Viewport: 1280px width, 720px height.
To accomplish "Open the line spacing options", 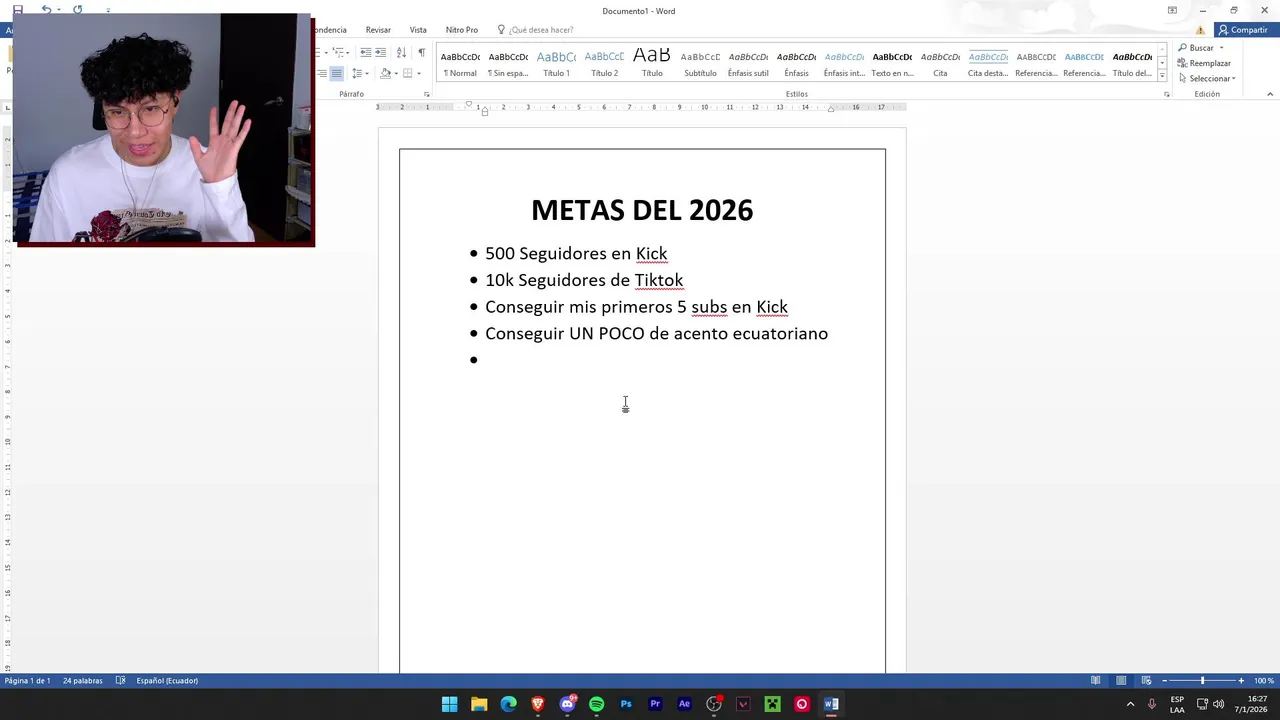I will tap(359, 73).
